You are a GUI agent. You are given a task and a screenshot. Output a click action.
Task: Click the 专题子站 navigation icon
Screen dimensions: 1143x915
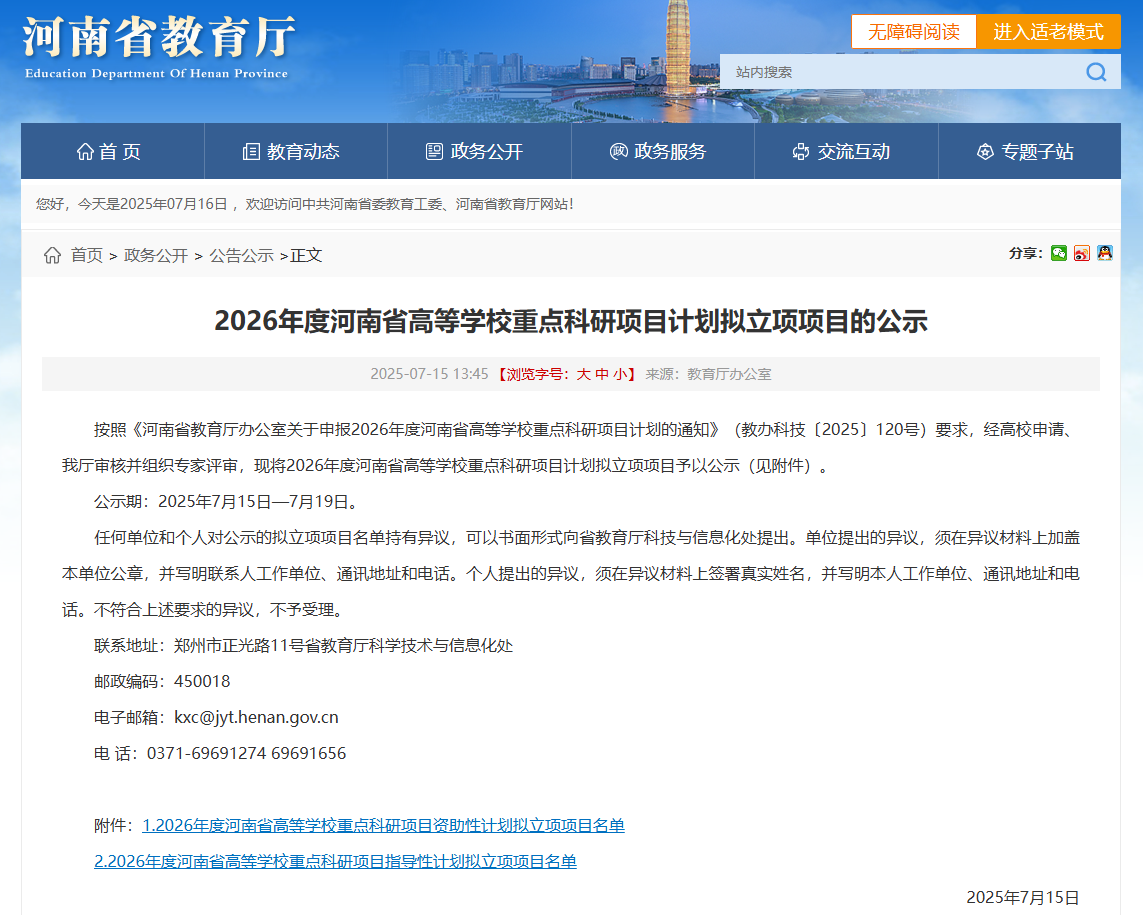[x=985, y=152]
